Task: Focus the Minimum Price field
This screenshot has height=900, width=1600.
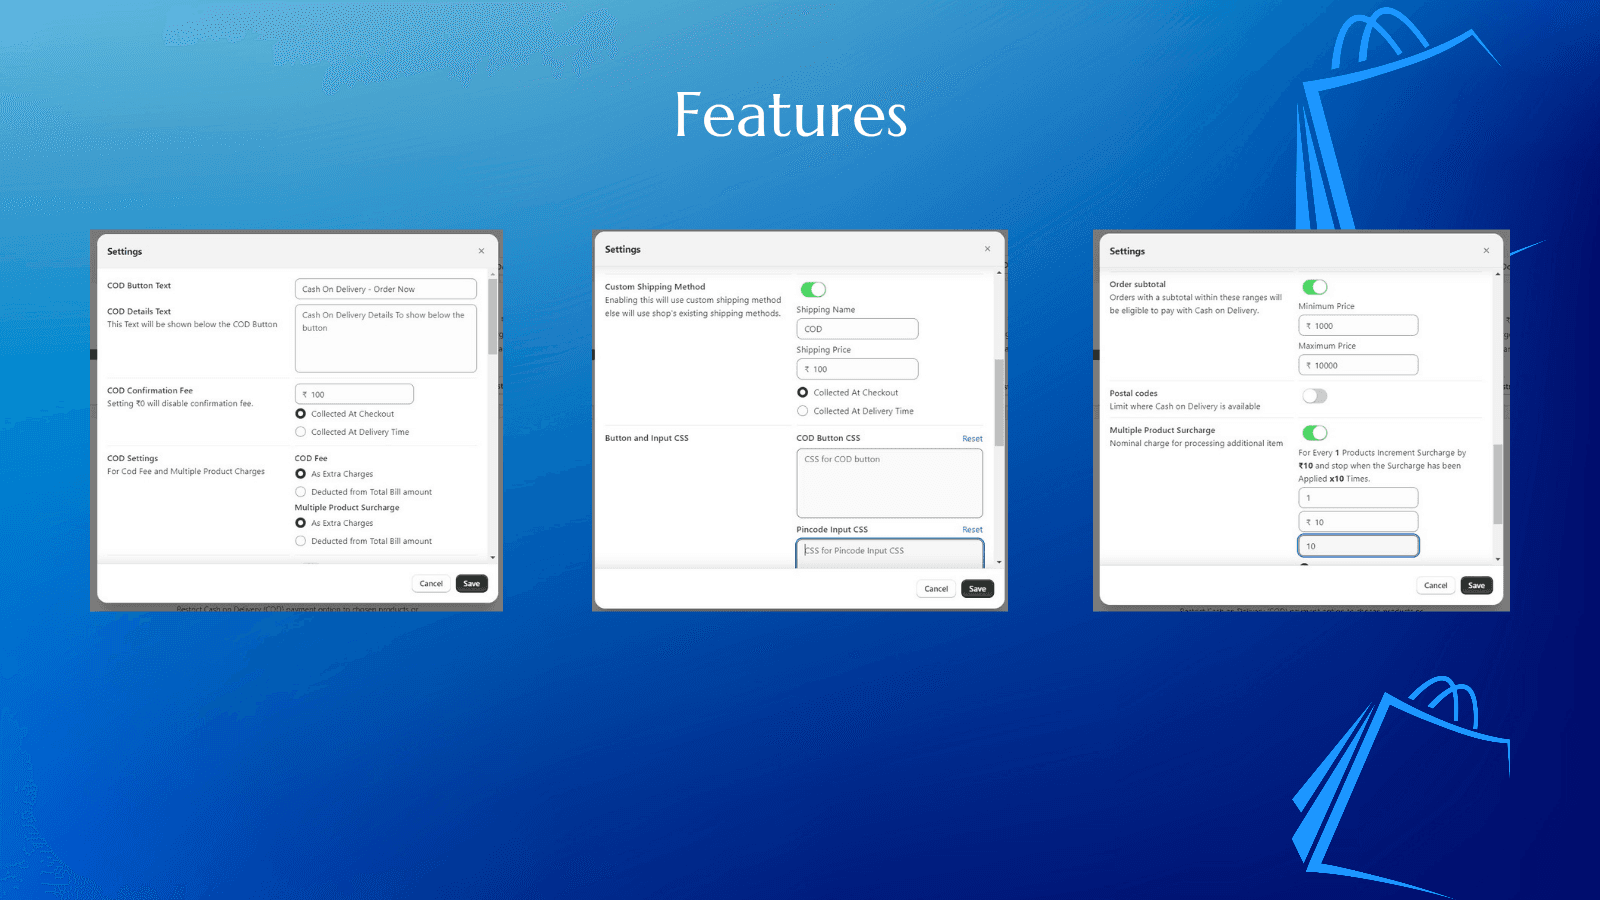Action: [1358, 326]
